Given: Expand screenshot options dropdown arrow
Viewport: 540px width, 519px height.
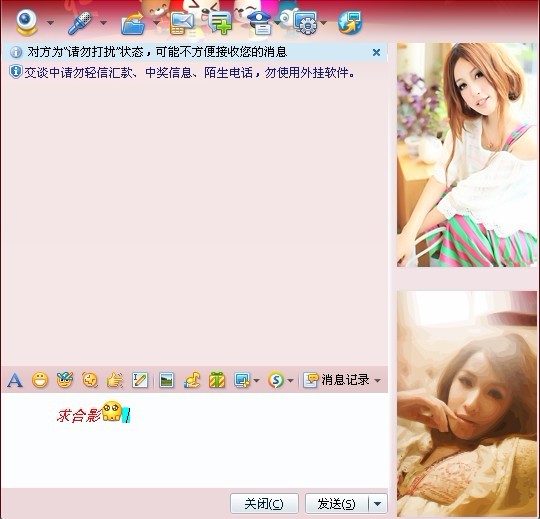Looking at the screenshot, I should 256,381.
